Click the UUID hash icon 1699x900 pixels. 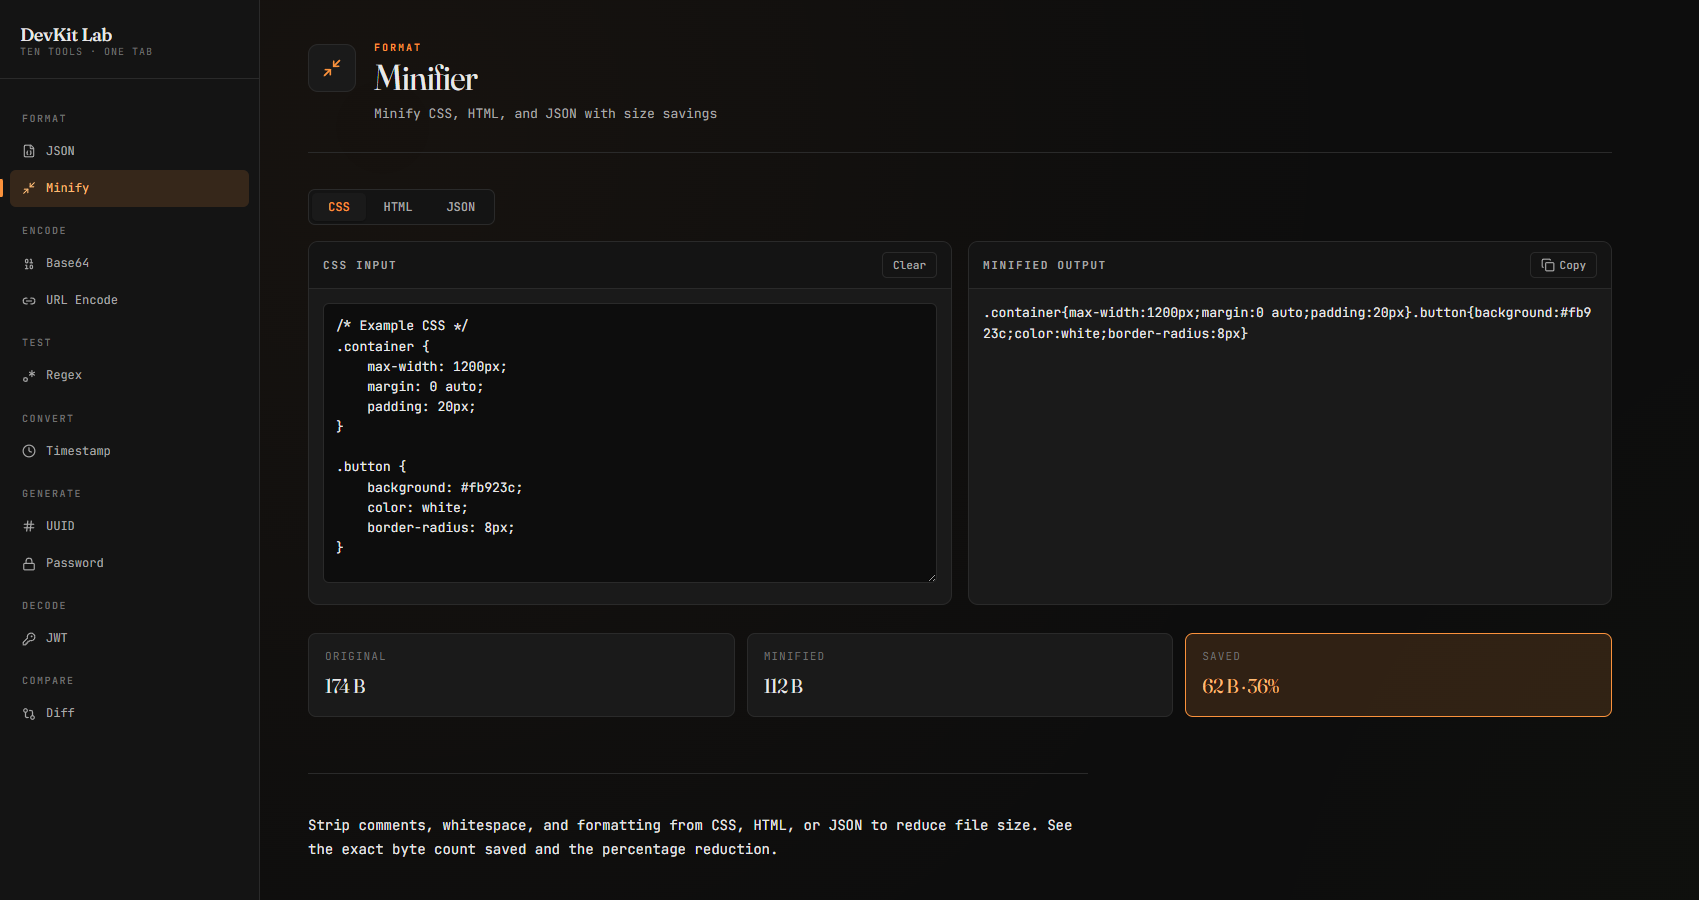pyautogui.click(x=29, y=526)
